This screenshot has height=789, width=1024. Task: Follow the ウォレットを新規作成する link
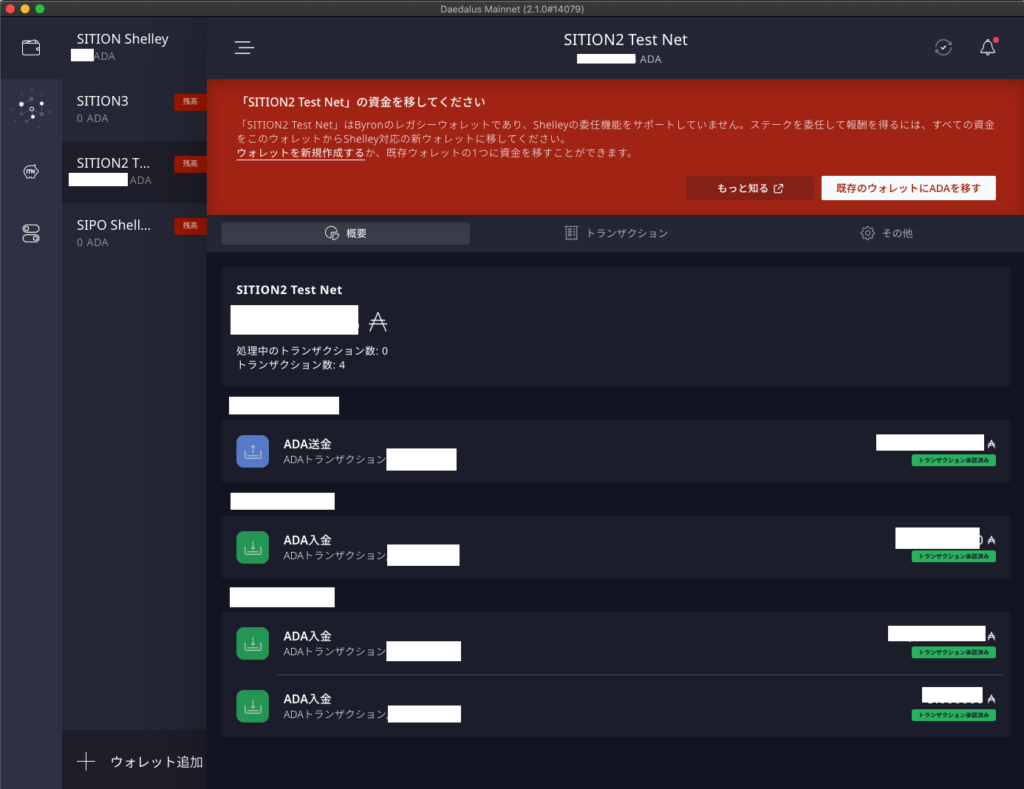point(300,153)
